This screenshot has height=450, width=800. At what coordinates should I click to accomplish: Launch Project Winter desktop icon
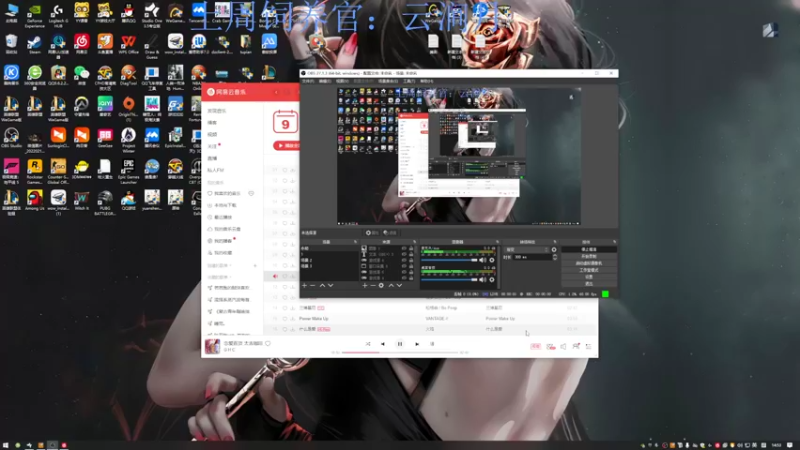tap(128, 139)
